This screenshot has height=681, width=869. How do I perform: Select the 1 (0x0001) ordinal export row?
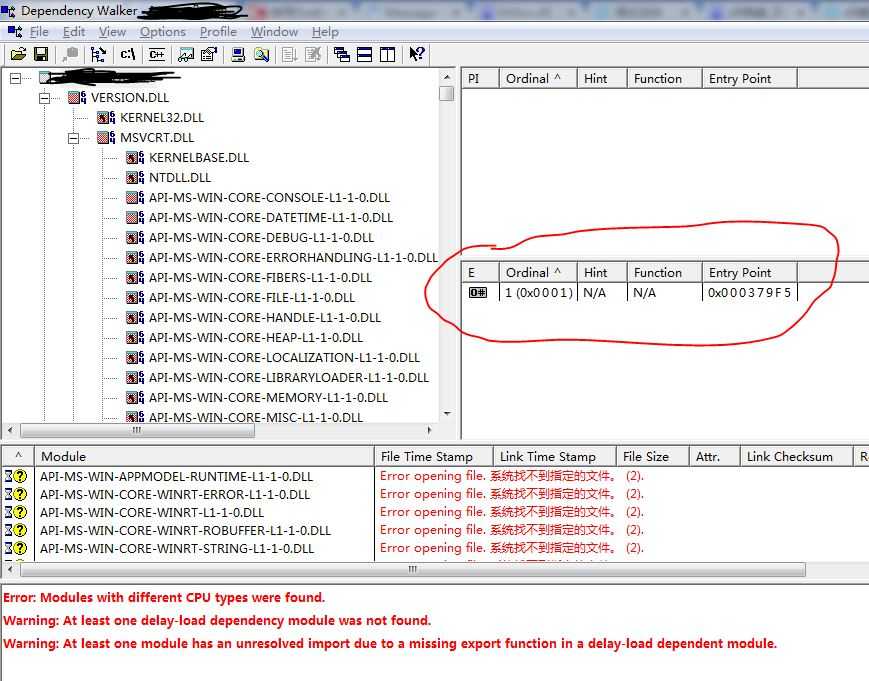(x=630, y=293)
